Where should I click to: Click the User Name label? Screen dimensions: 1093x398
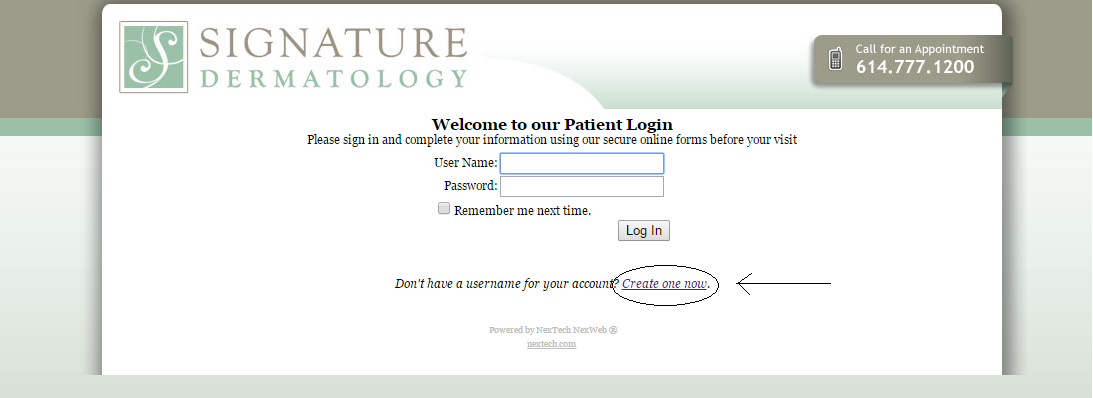pos(466,163)
